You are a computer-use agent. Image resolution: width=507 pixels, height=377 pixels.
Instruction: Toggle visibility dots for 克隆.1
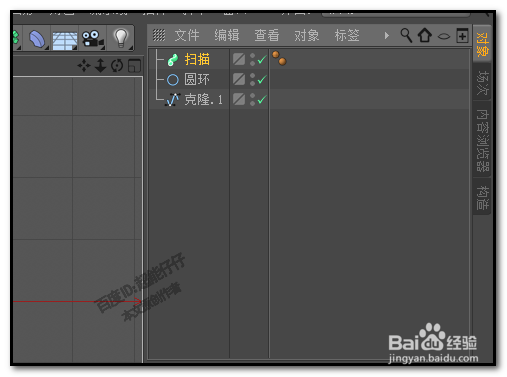252,99
